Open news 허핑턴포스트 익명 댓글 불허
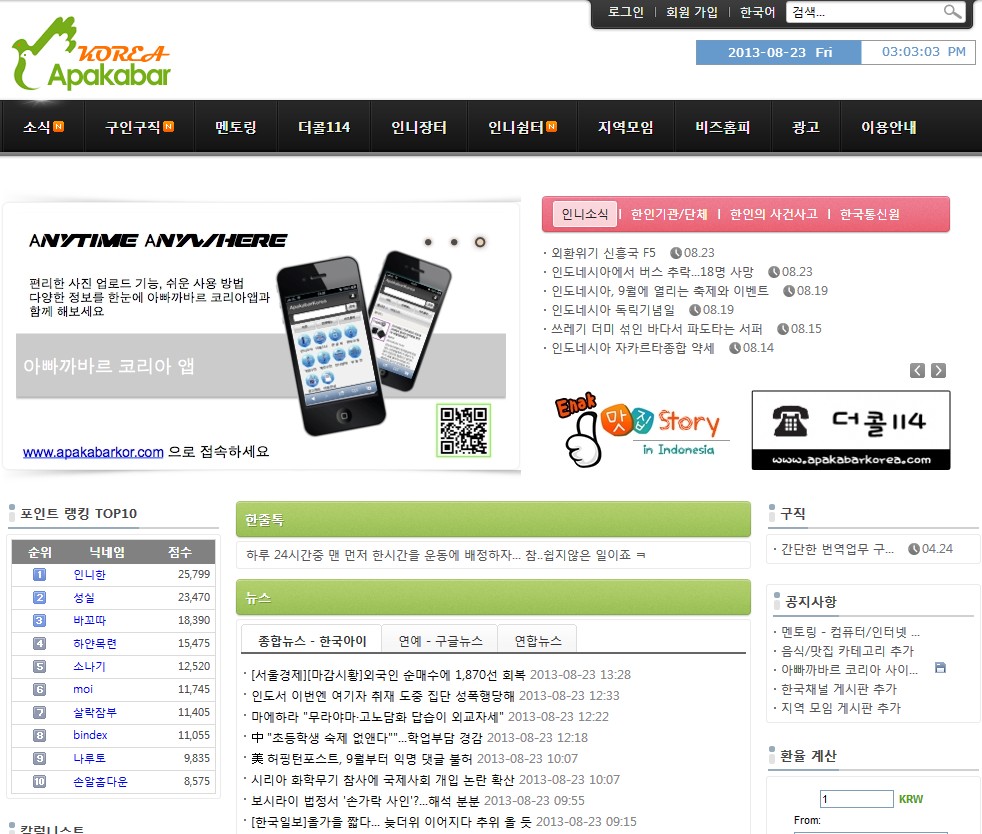 (x=362, y=759)
